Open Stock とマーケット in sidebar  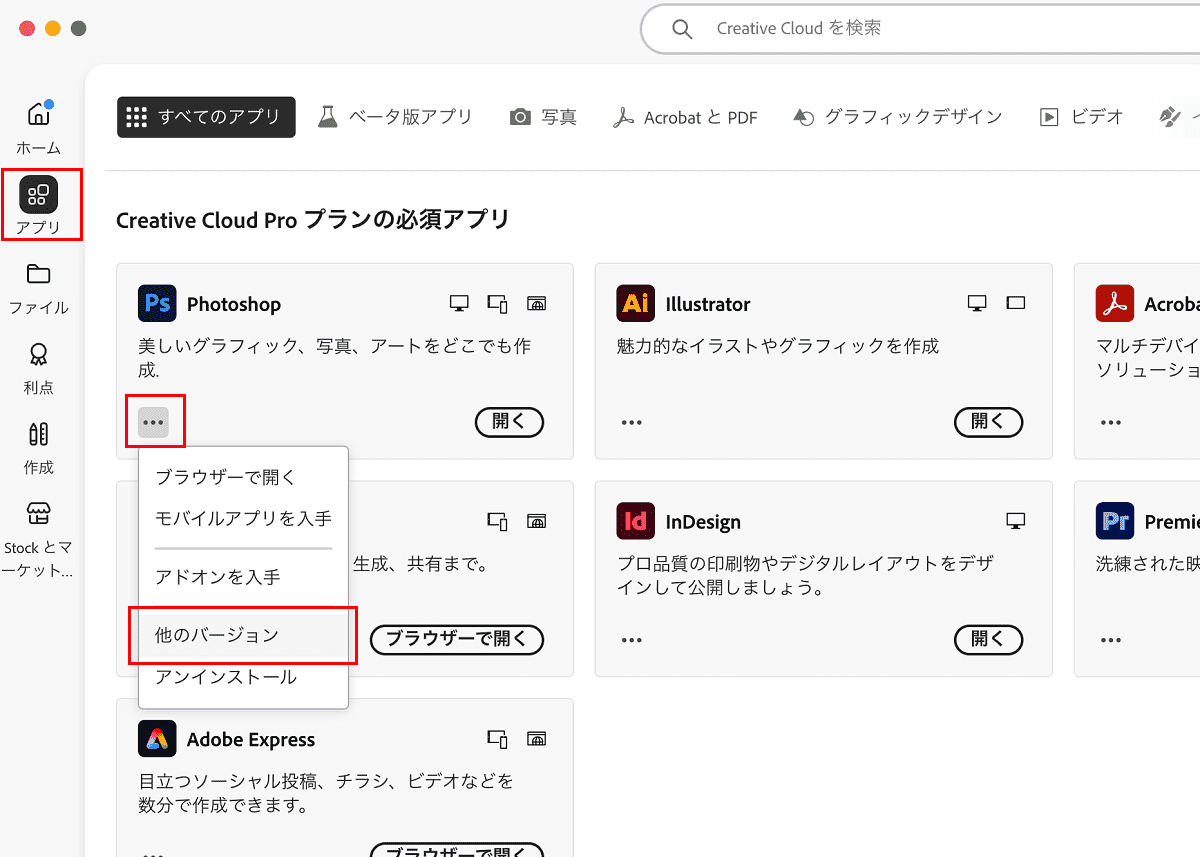[x=39, y=541]
